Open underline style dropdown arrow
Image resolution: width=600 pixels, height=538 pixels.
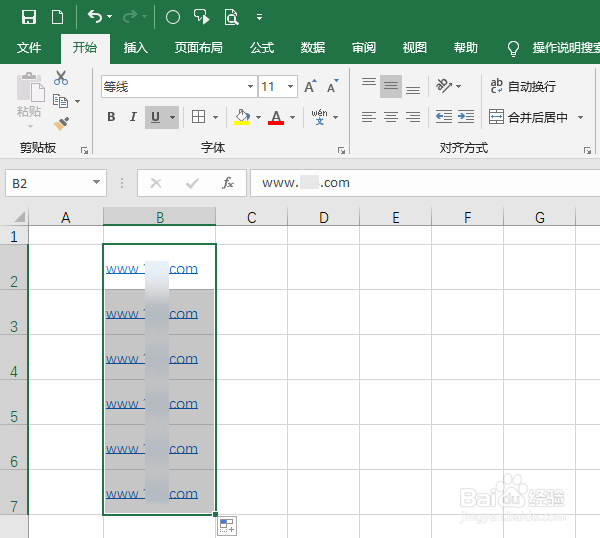point(173,117)
